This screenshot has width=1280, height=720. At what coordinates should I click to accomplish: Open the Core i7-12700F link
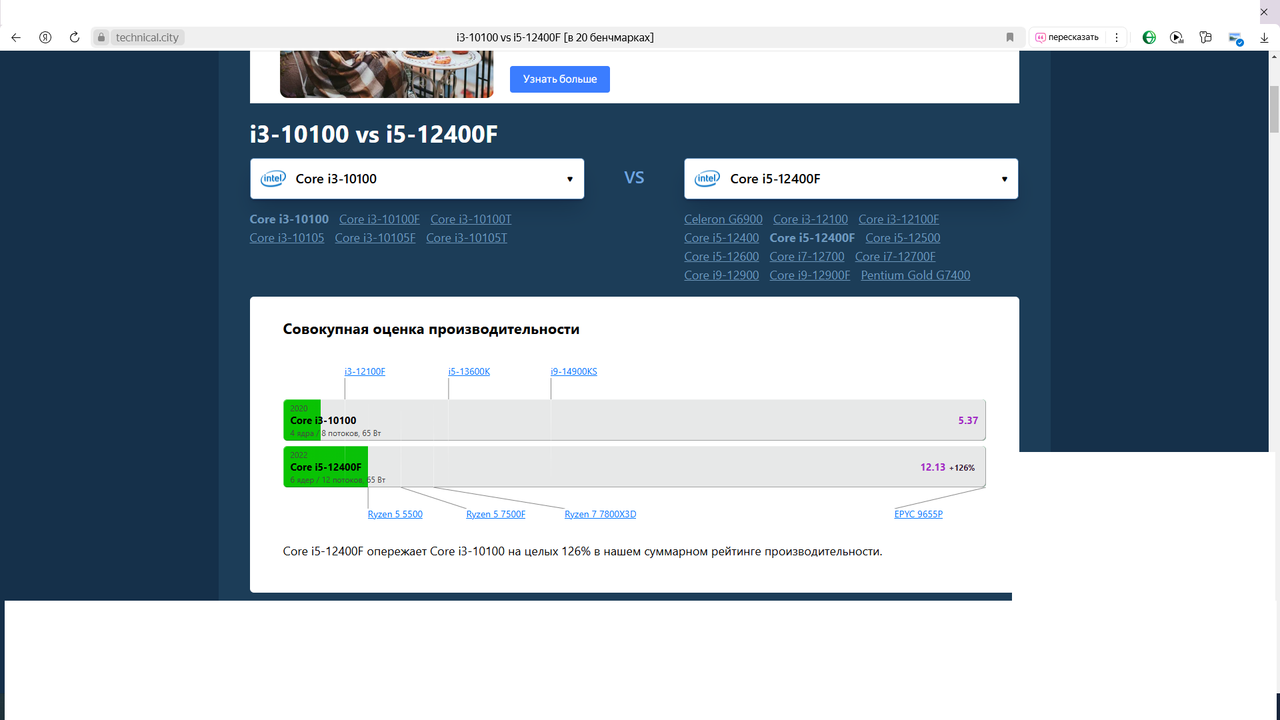[x=895, y=257]
